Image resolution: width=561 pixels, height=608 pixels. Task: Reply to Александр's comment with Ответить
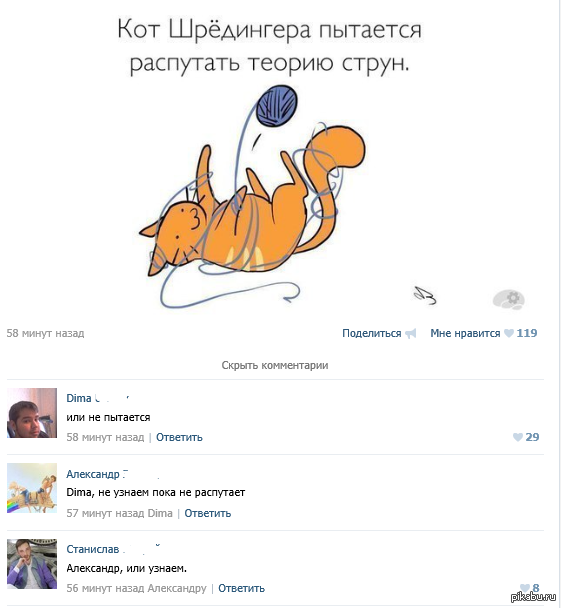[x=207, y=513]
